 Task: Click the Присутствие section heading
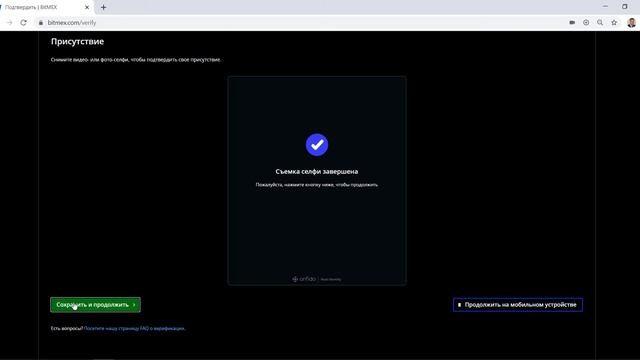click(x=78, y=41)
